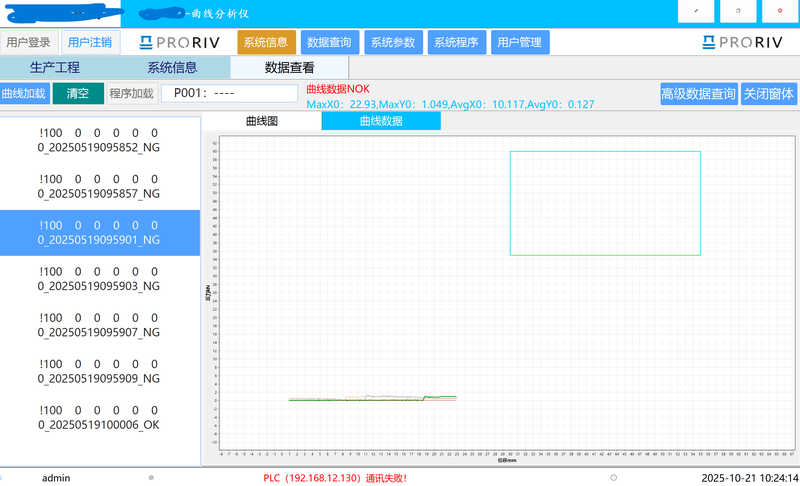The image size is (800, 486).
Task: Switch to the 曲线数据 tab
Action: click(380, 121)
